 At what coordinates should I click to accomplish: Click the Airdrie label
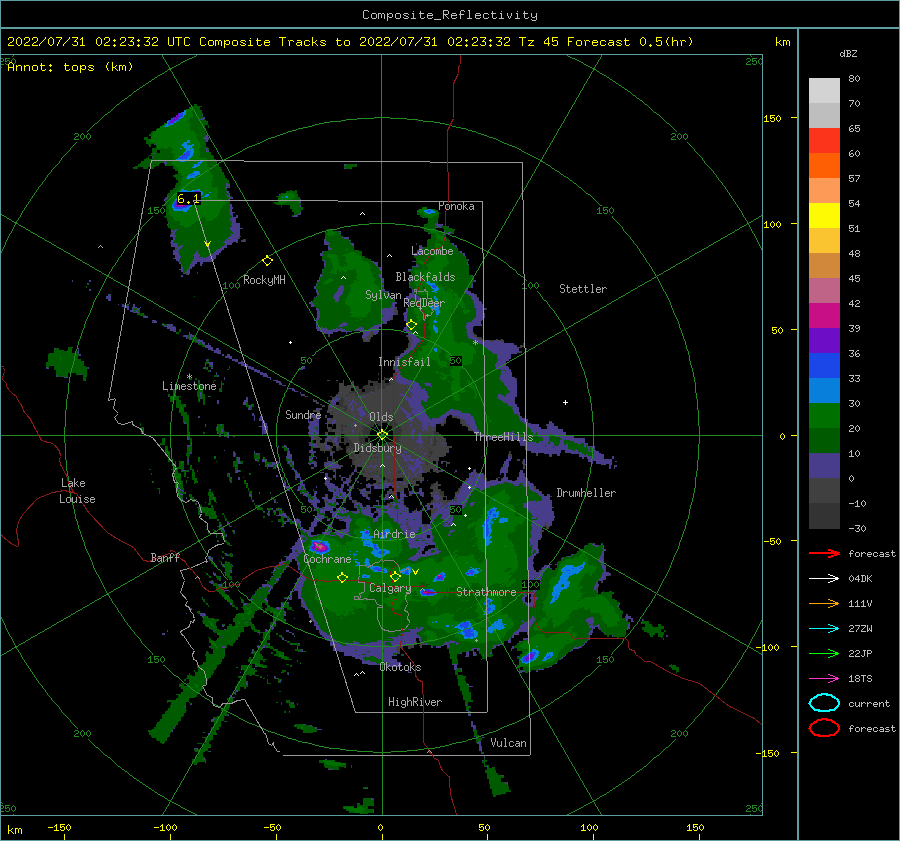coord(394,534)
